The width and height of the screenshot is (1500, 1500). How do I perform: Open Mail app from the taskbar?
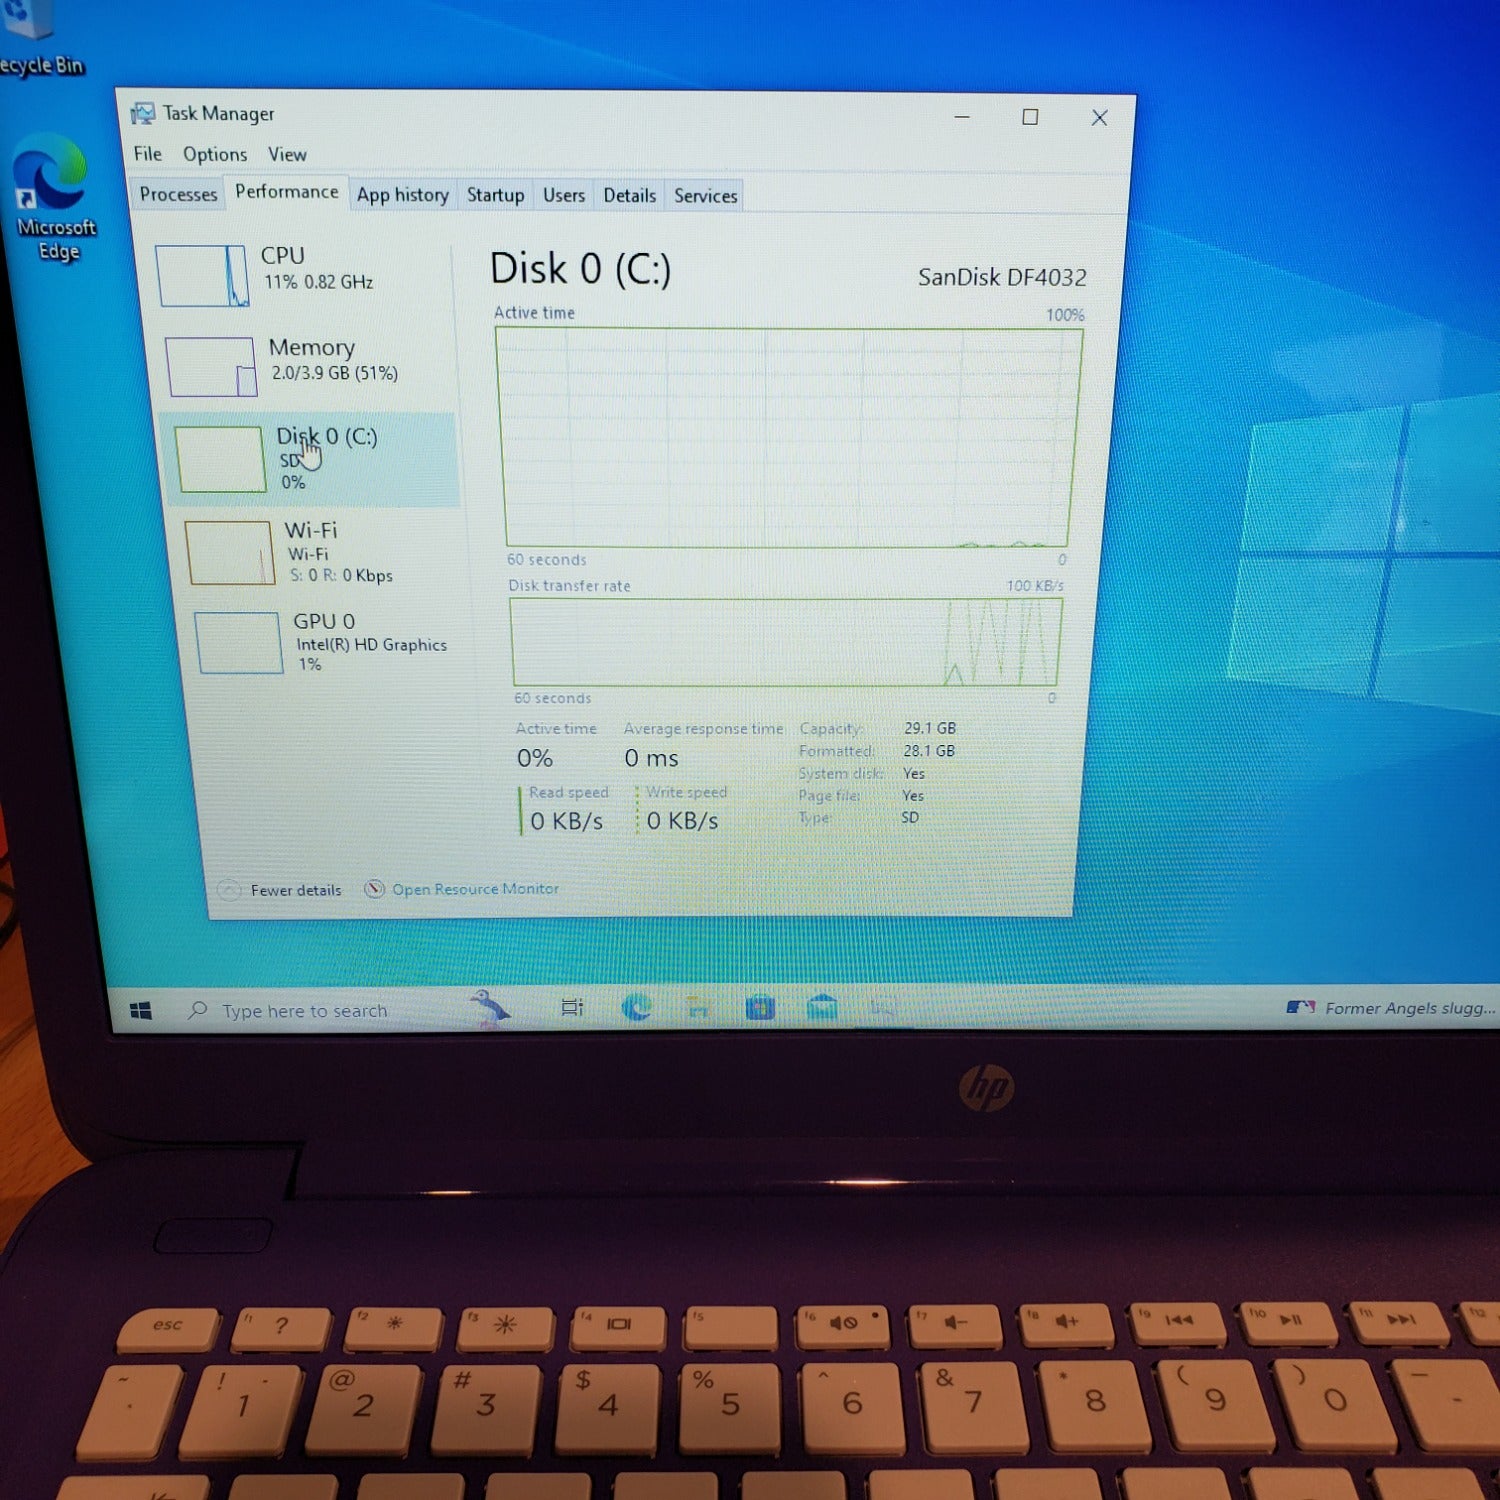pos(822,1008)
